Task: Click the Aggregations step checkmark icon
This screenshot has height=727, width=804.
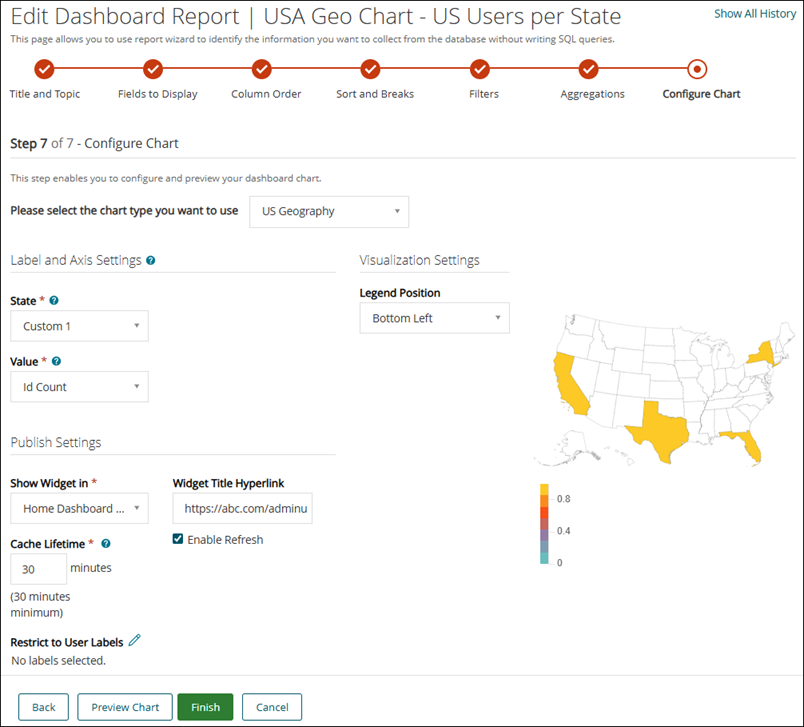Action: click(589, 69)
